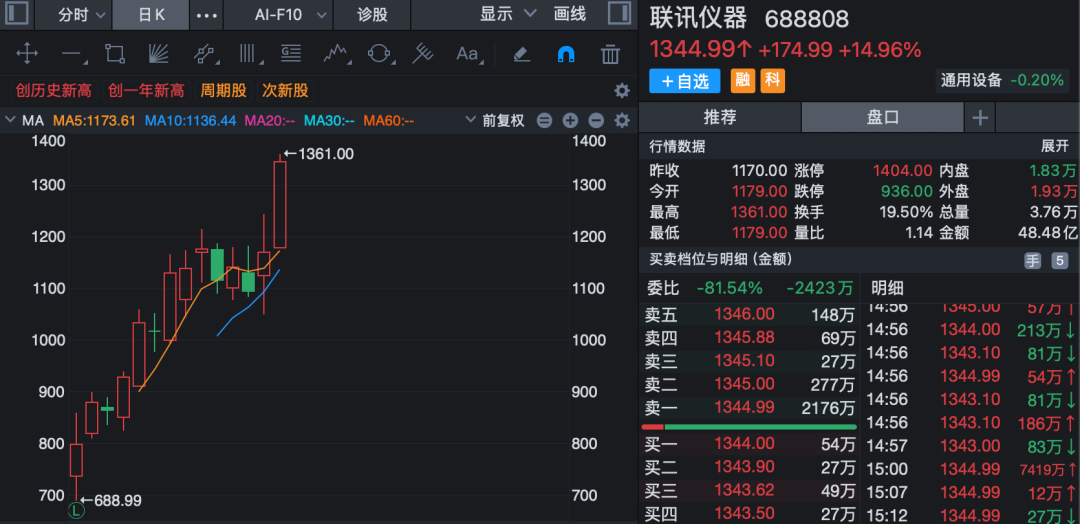
Task: Click the 15:00 trade detail row
Action: point(970,469)
